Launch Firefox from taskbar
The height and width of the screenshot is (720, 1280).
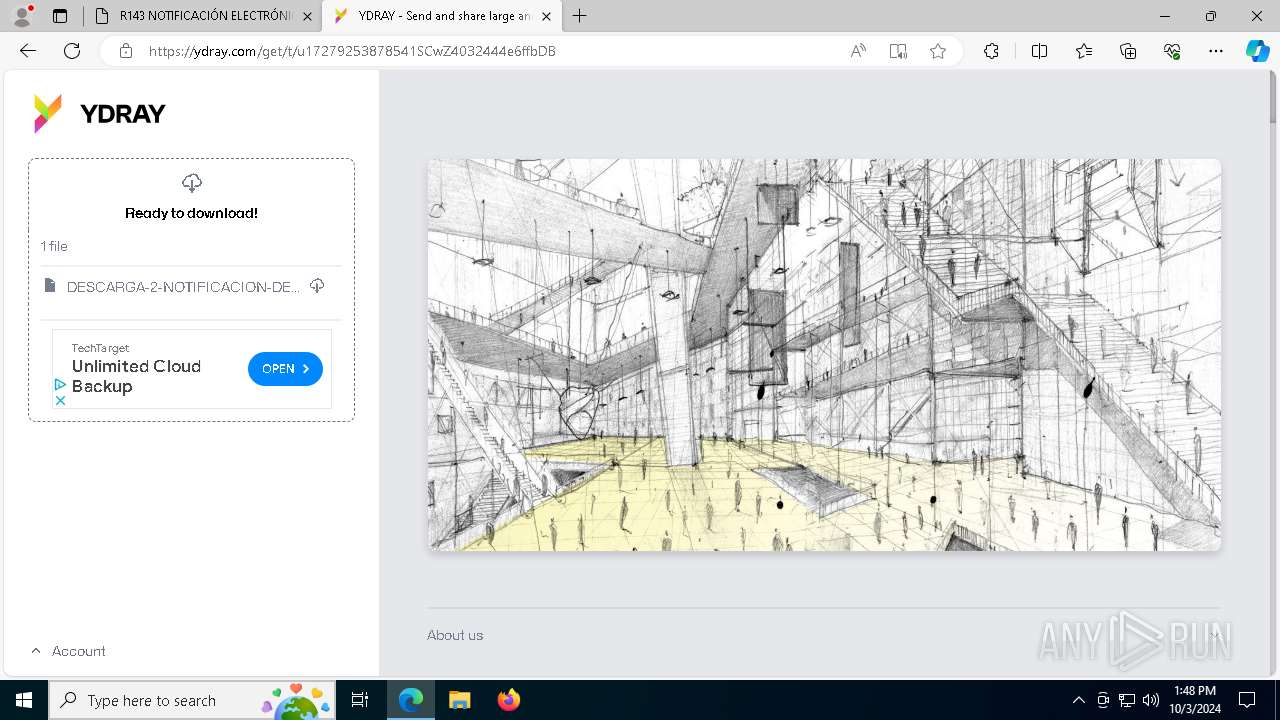pos(509,700)
